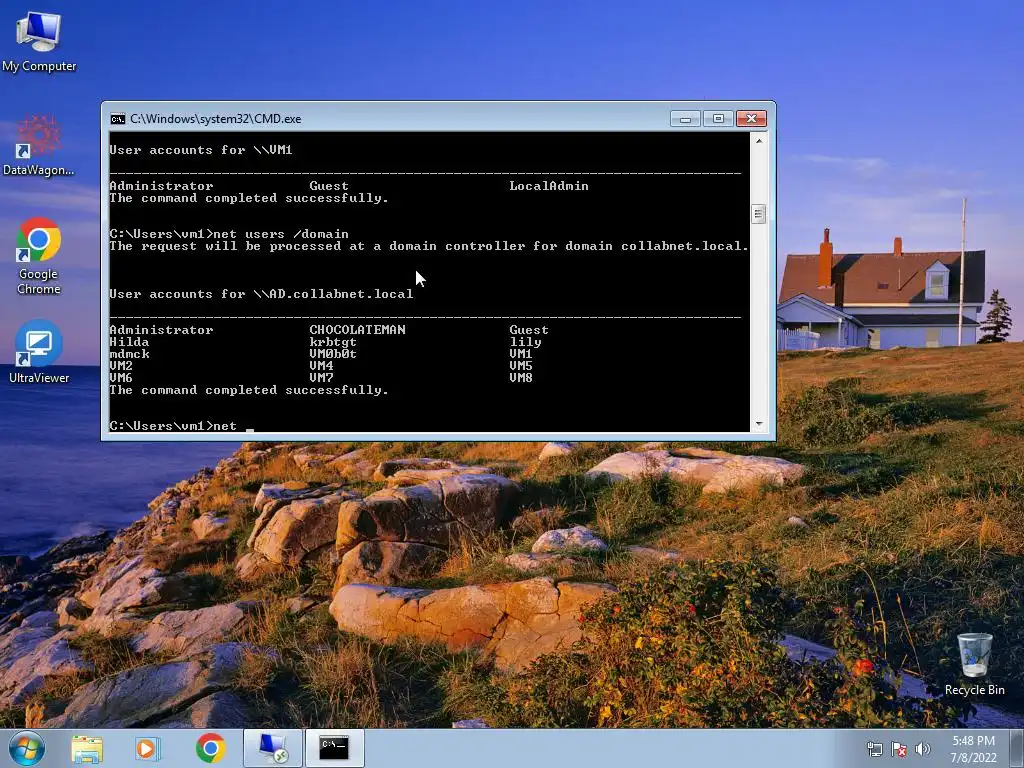Click the VM8 account name
Viewport: 1024px width, 768px height.
click(520, 377)
